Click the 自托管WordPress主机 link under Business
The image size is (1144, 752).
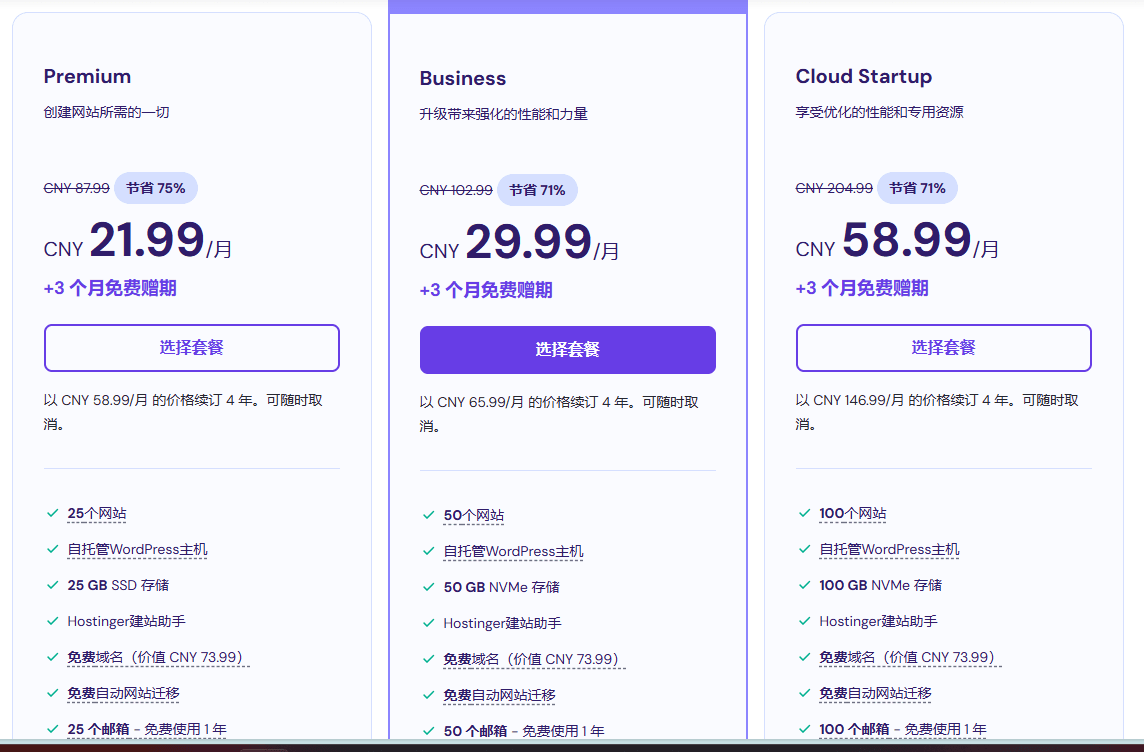(x=513, y=552)
